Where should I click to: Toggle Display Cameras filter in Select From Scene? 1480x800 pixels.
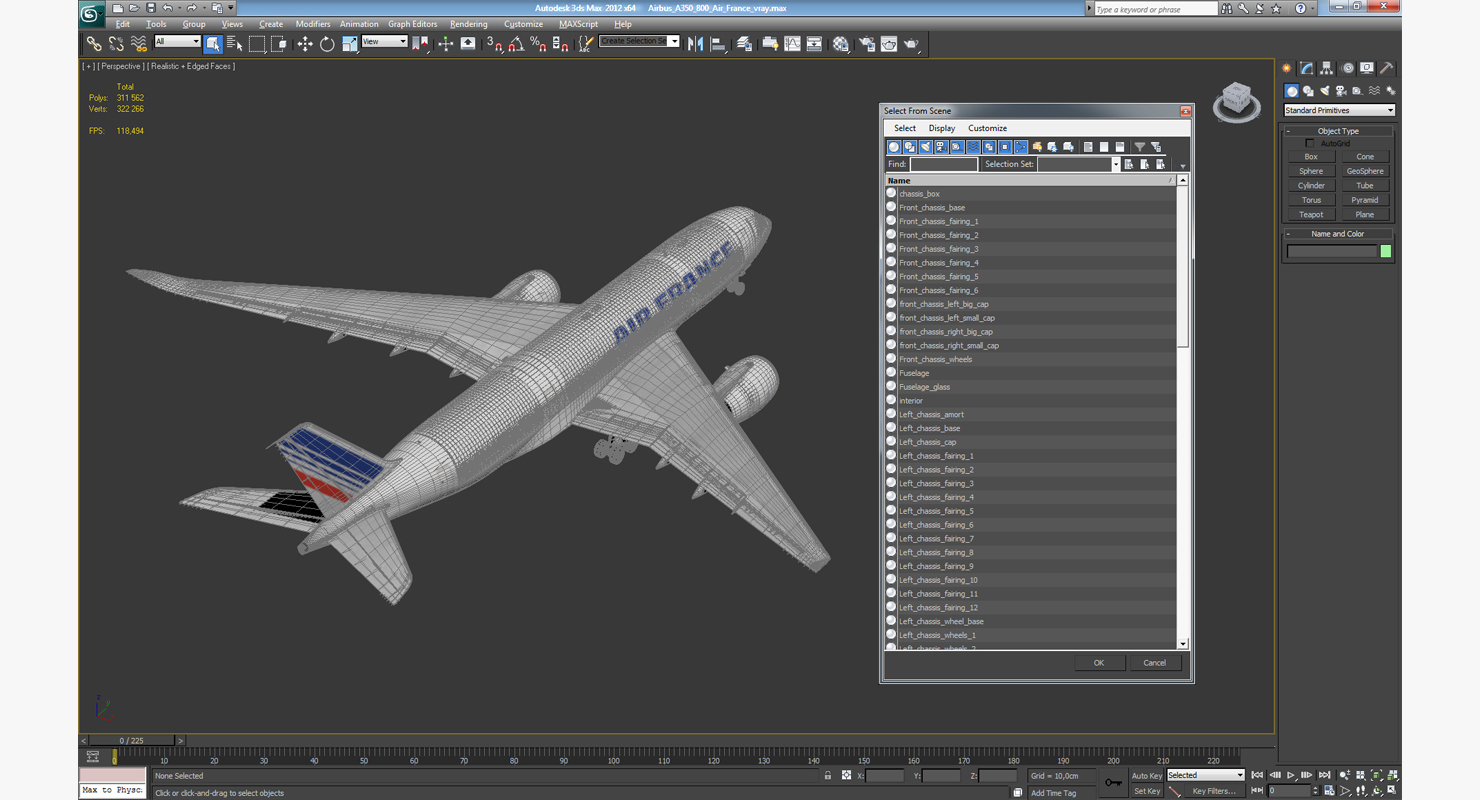click(x=941, y=147)
